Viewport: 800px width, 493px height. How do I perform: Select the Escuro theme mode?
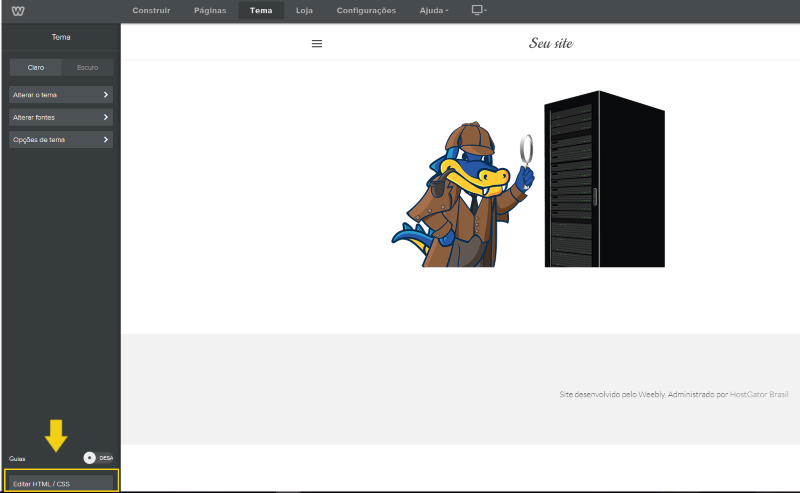tap(87, 67)
